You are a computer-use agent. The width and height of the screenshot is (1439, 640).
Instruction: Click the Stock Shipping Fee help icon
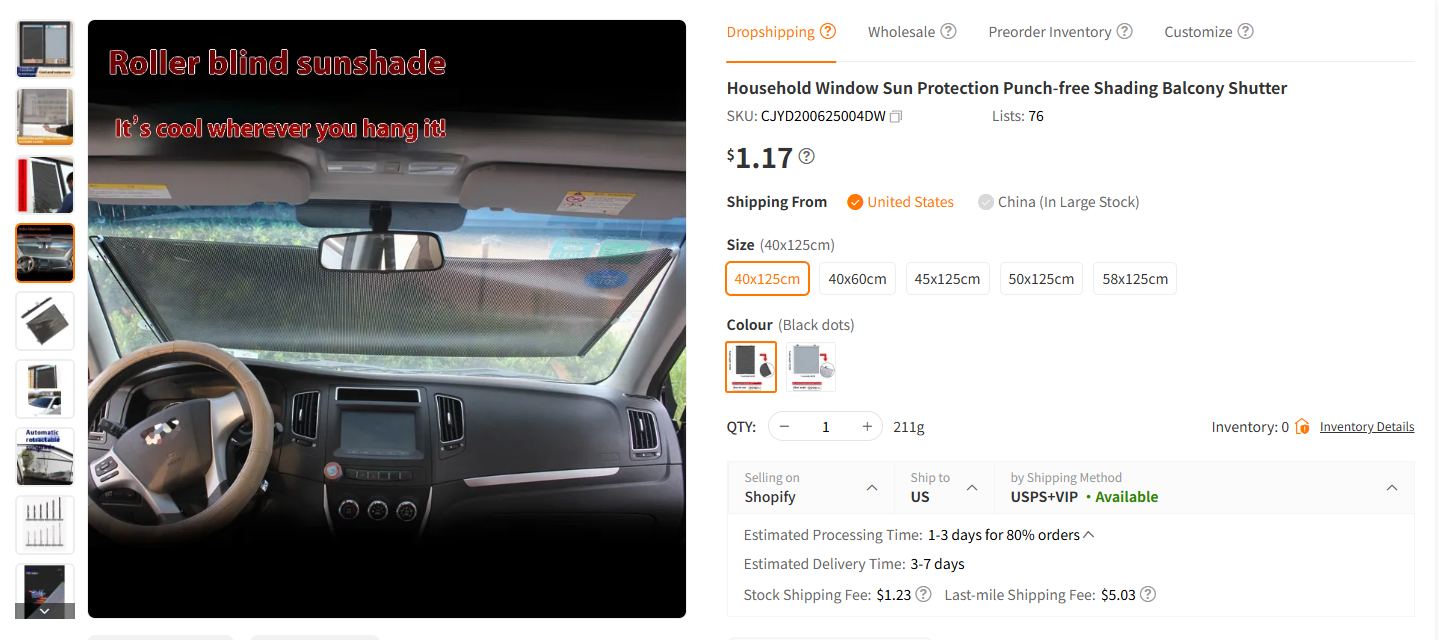(x=924, y=594)
